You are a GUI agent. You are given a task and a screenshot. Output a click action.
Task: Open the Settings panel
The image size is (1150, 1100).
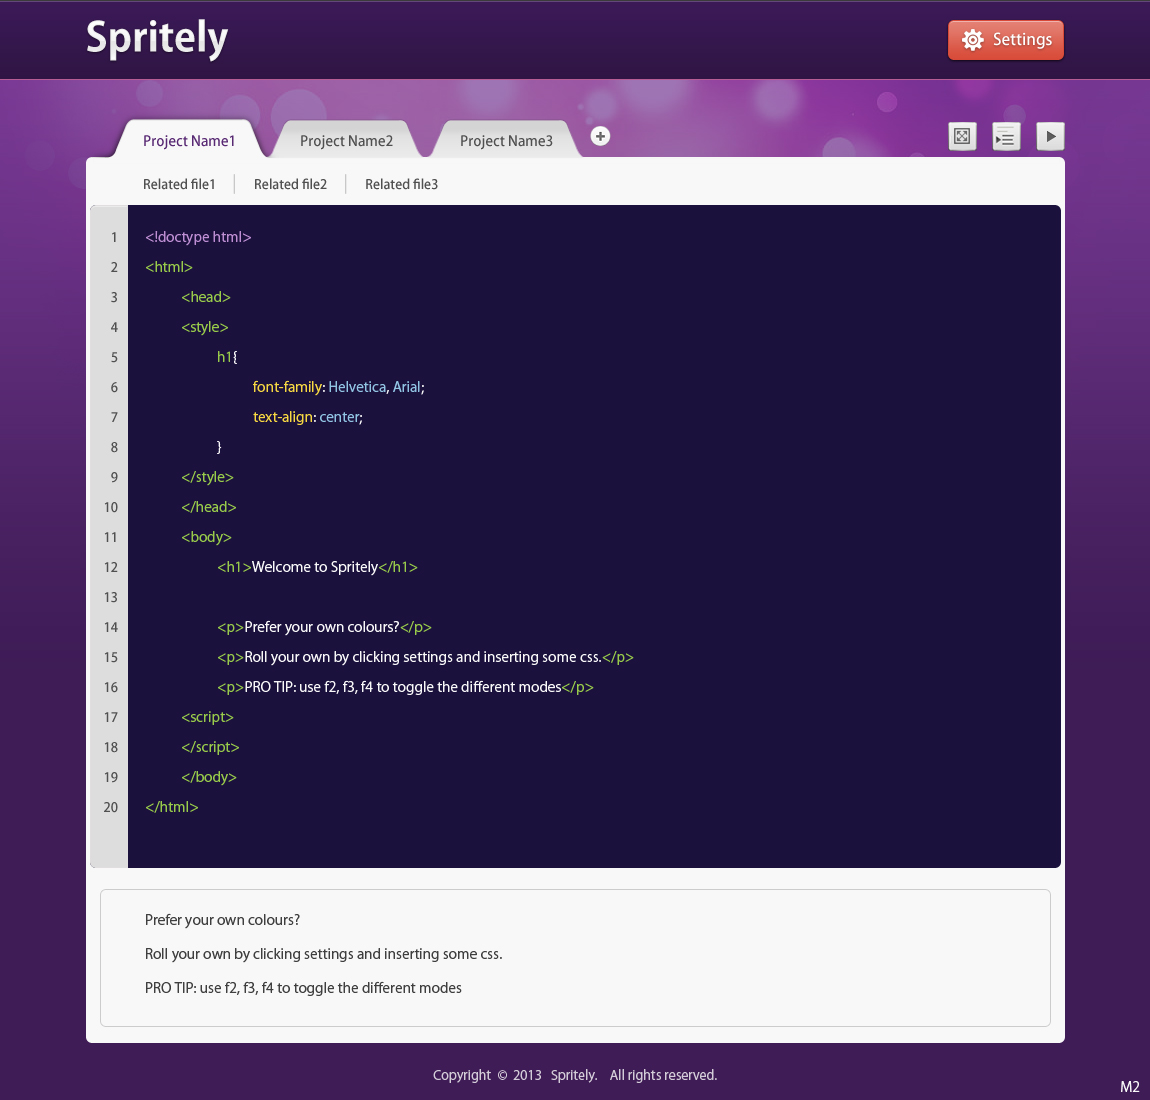click(1006, 40)
